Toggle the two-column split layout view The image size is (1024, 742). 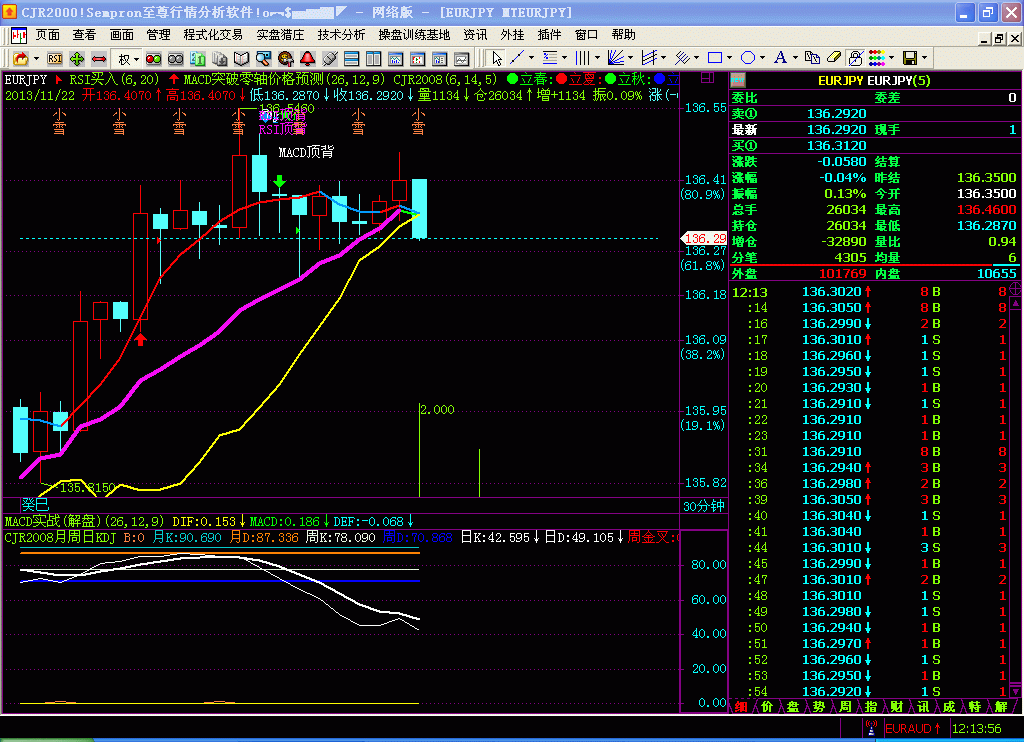(373, 58)
